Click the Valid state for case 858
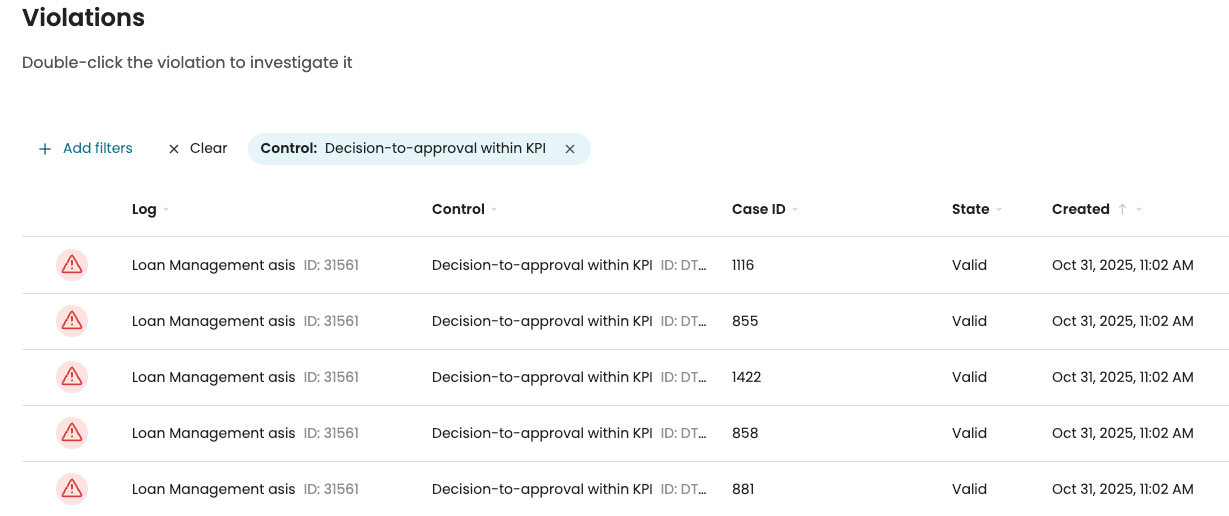 969,433
